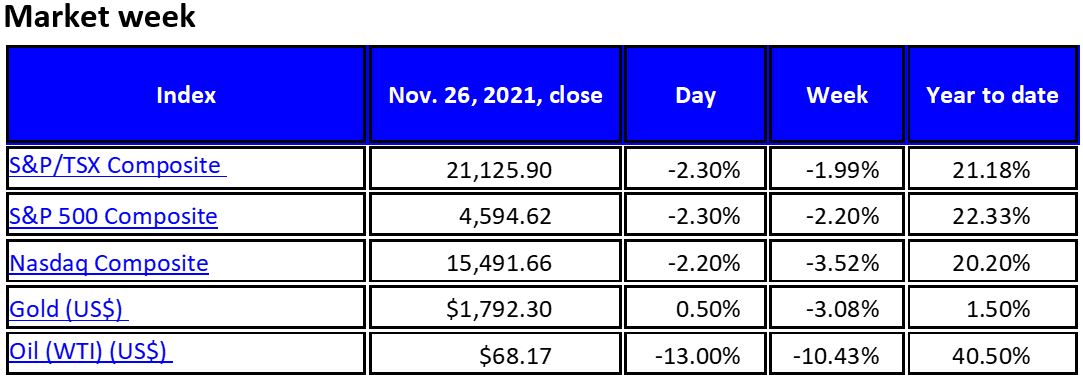Open the S&P/TSX Composite link
The image size is (1083, 379).
pyautogui.click(x=117, y=166)
